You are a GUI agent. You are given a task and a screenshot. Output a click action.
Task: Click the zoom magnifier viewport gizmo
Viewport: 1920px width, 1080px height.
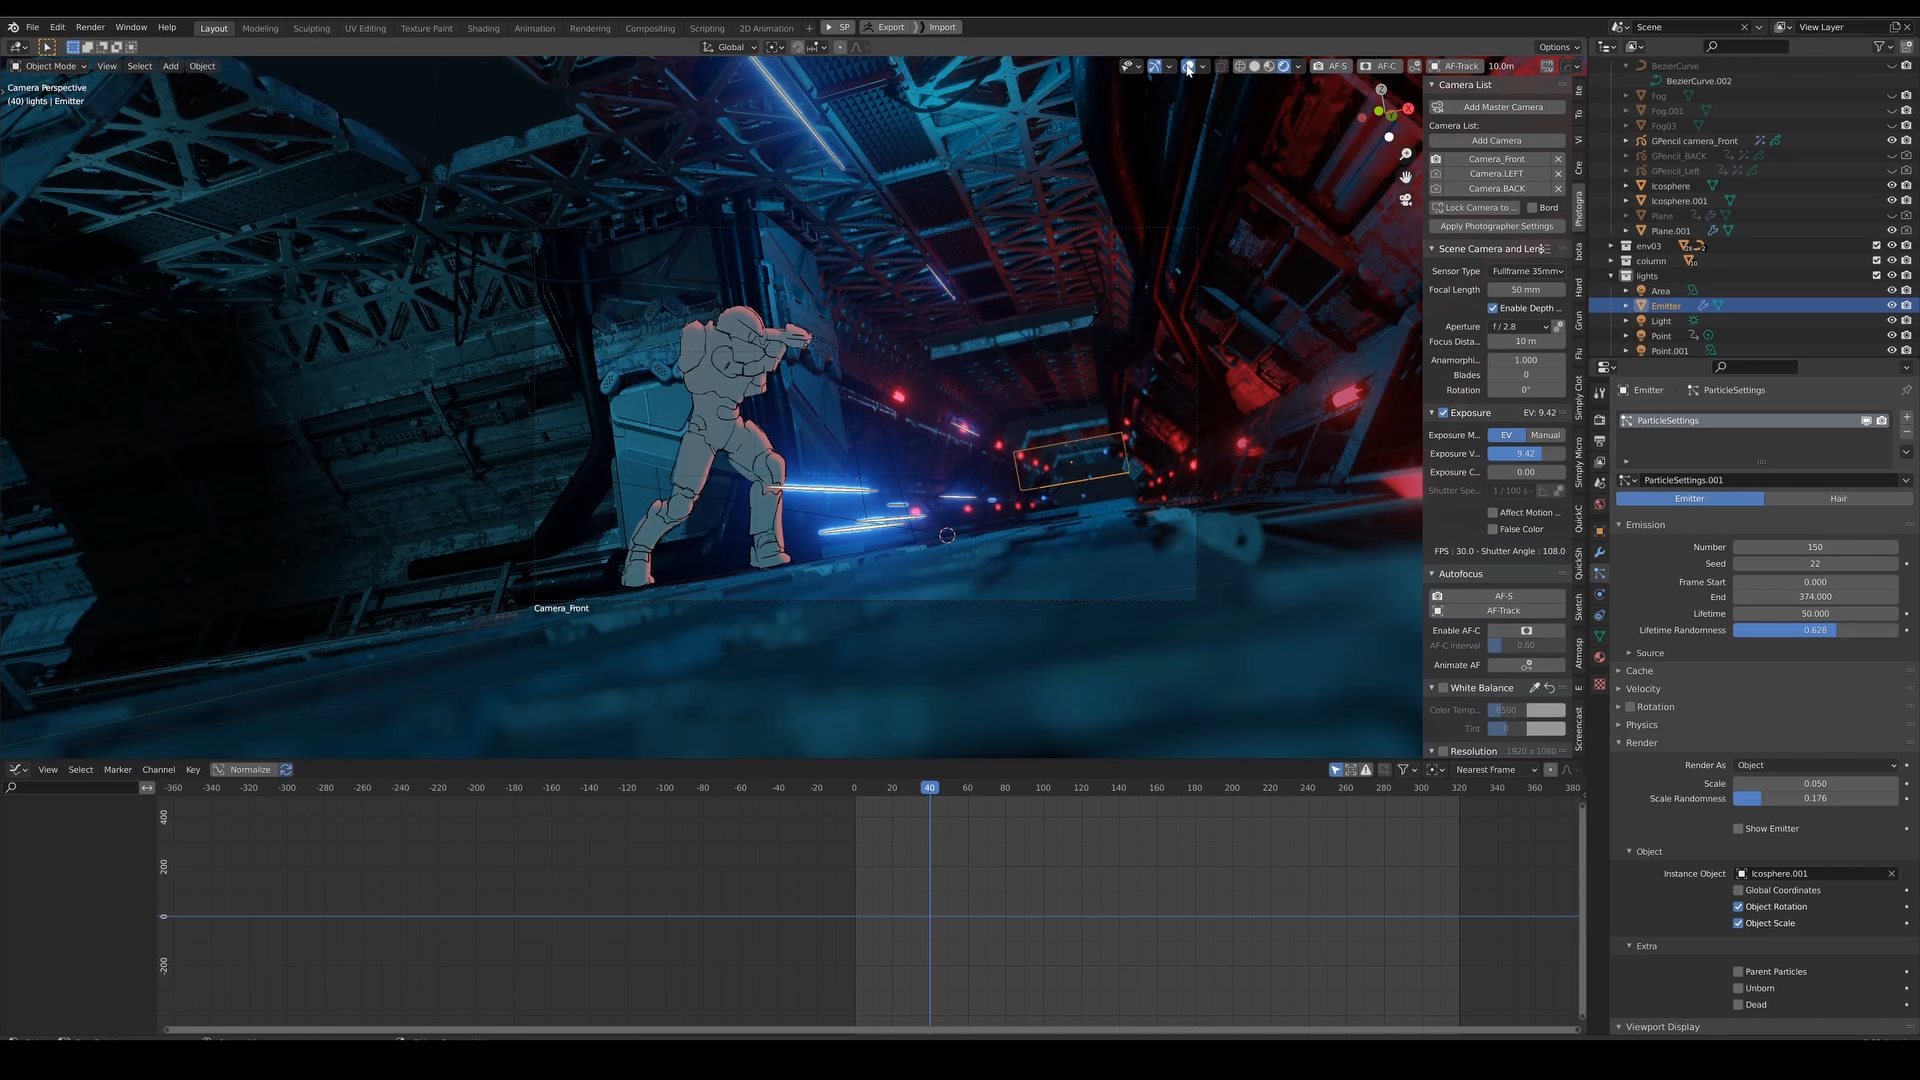coord(1405,154)
